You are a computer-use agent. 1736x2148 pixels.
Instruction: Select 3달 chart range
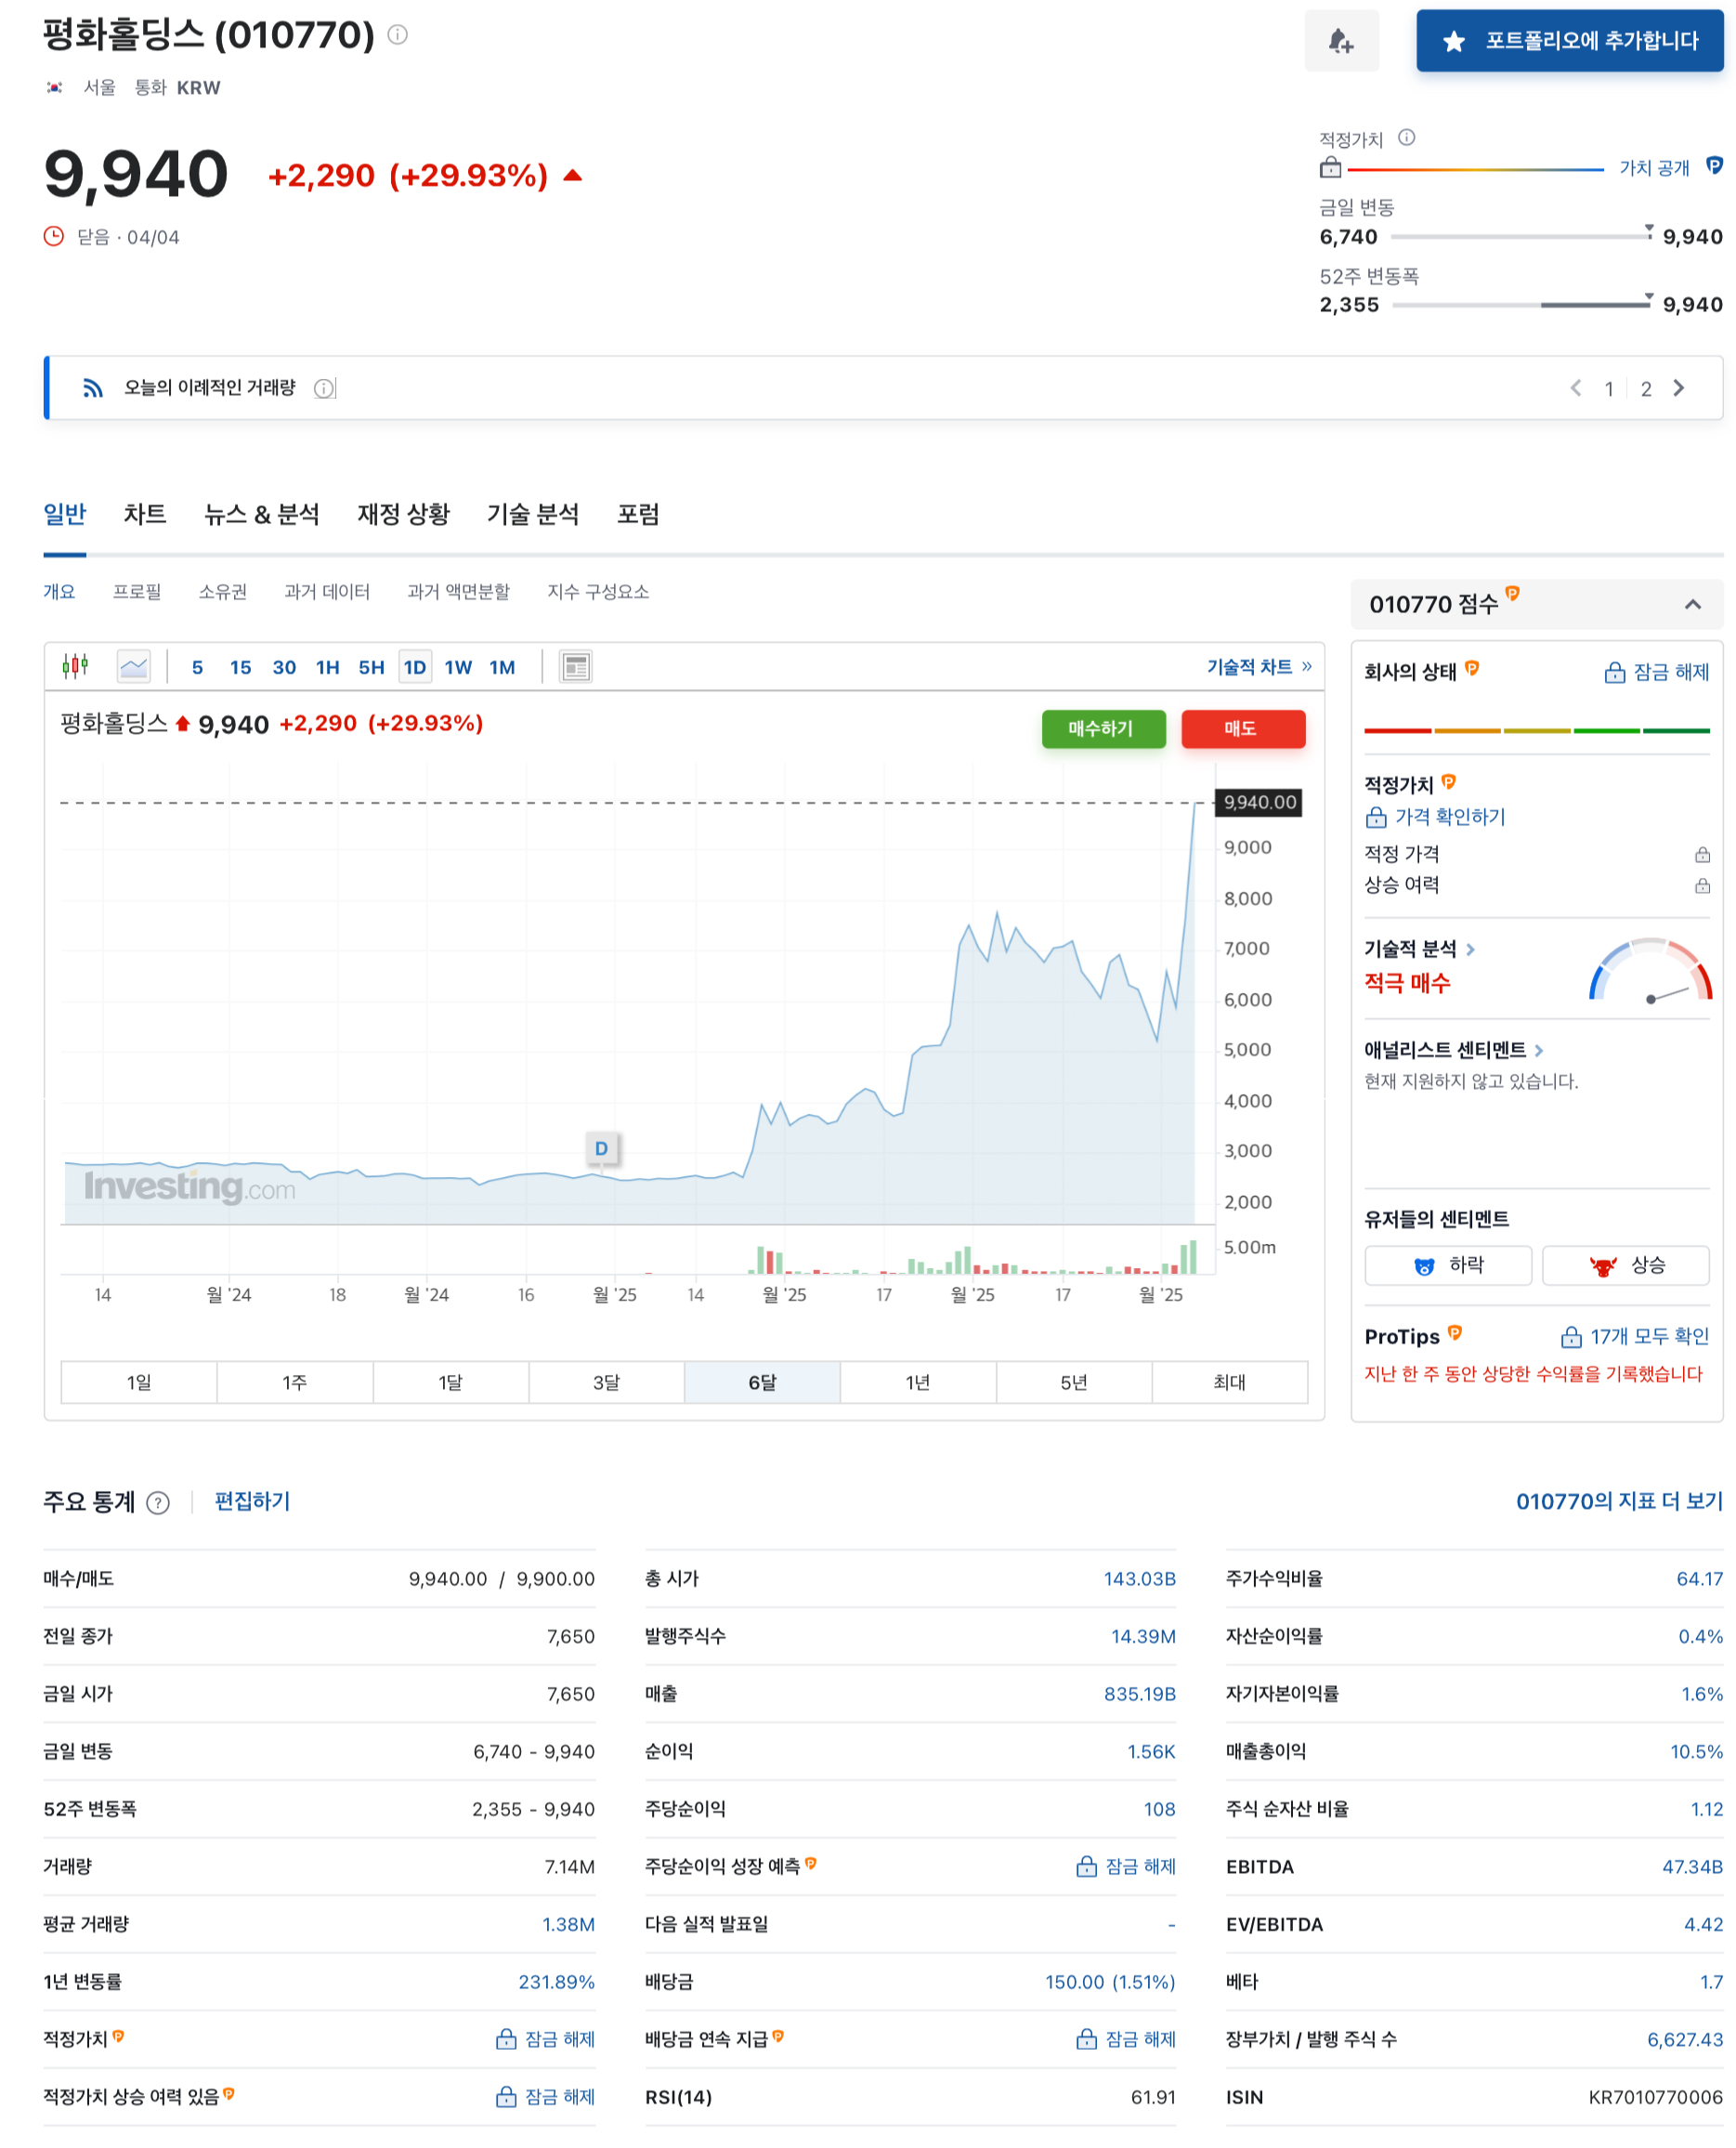(x=606, y=1382)
